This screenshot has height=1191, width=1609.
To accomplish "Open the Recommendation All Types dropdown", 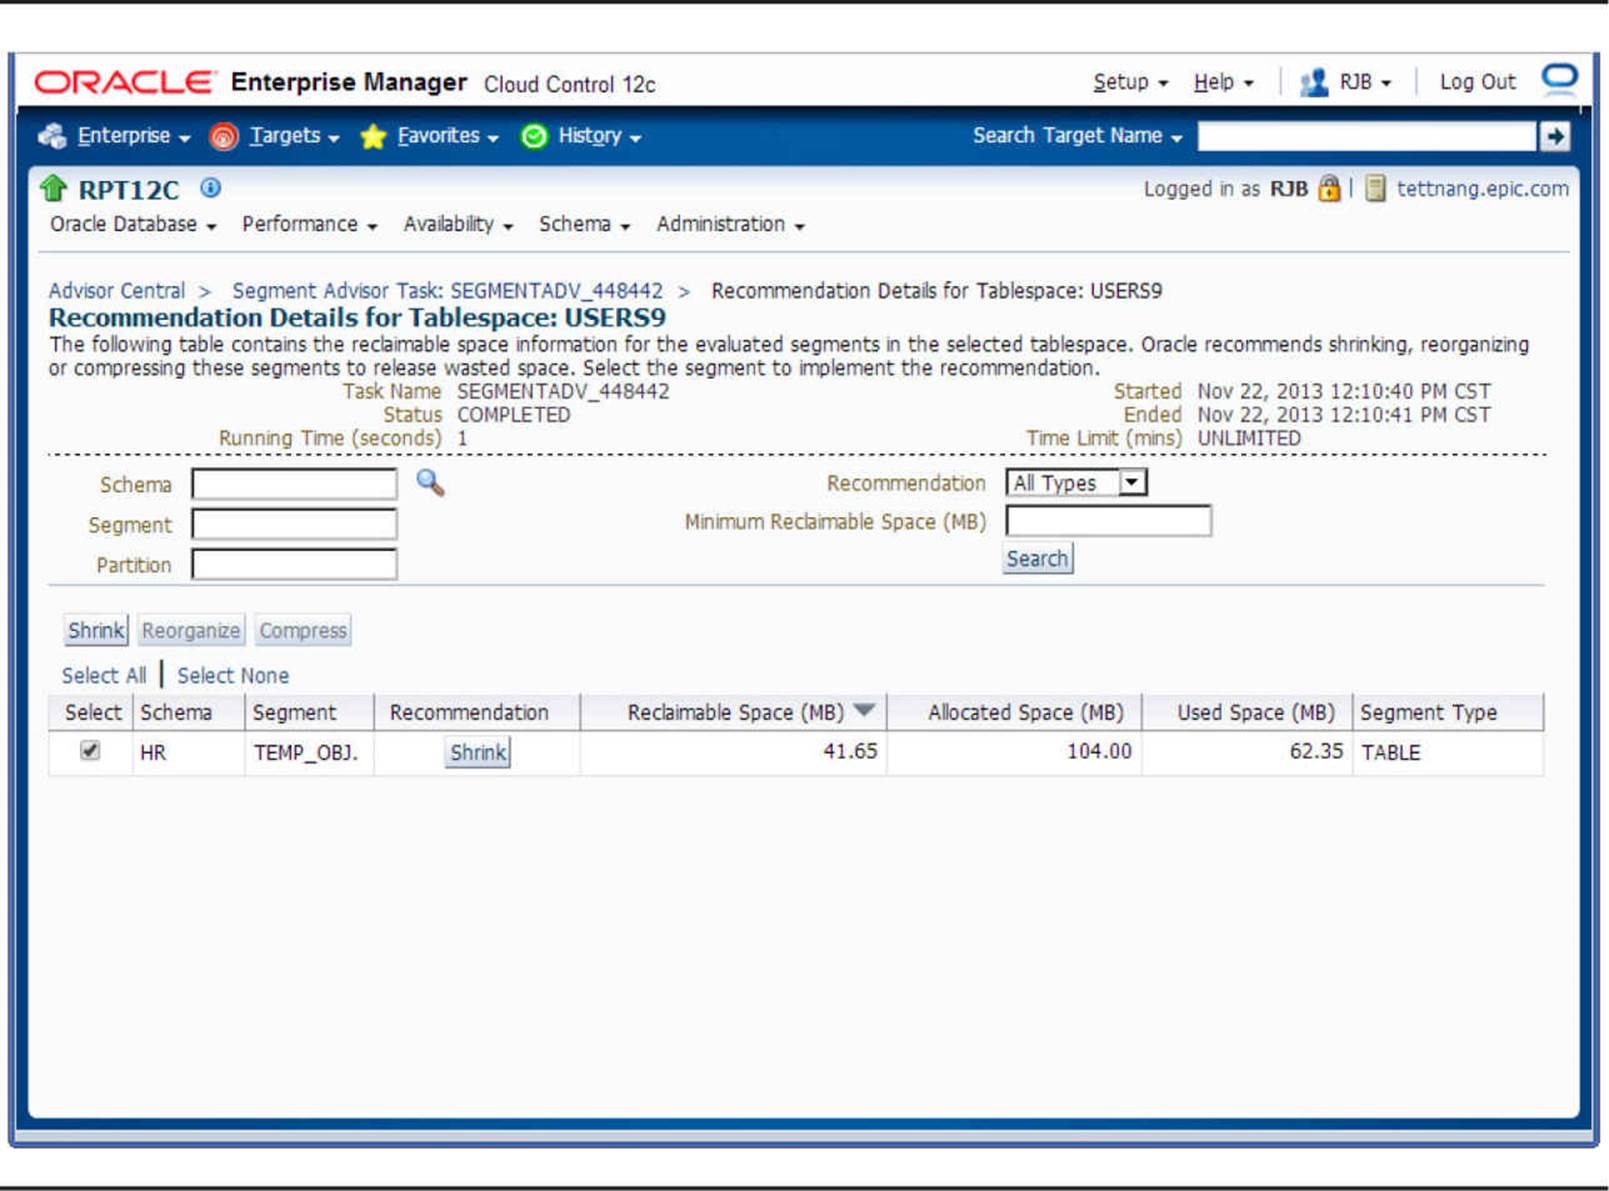I will click(1076, 483).
